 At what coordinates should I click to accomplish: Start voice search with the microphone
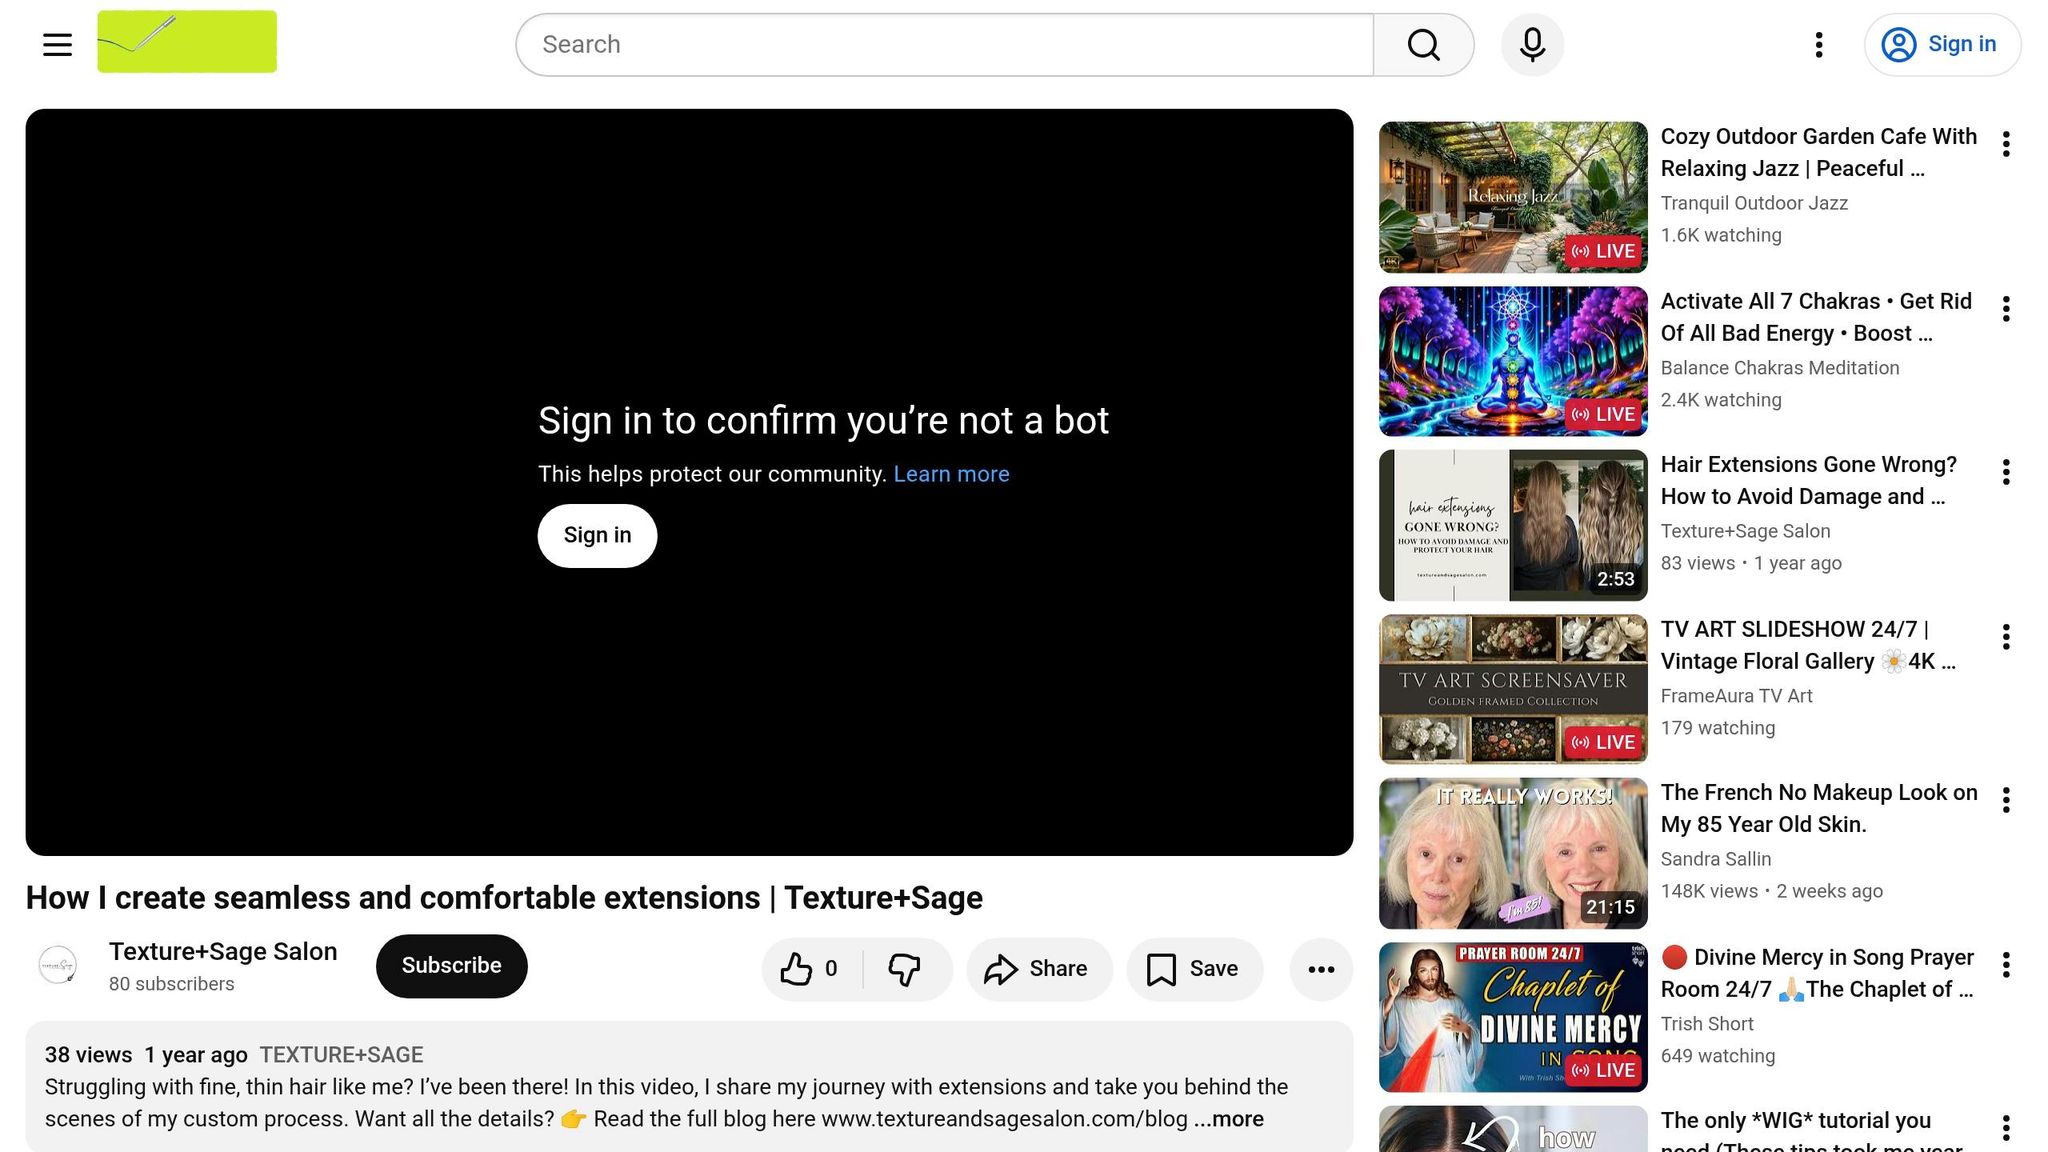1532,45
